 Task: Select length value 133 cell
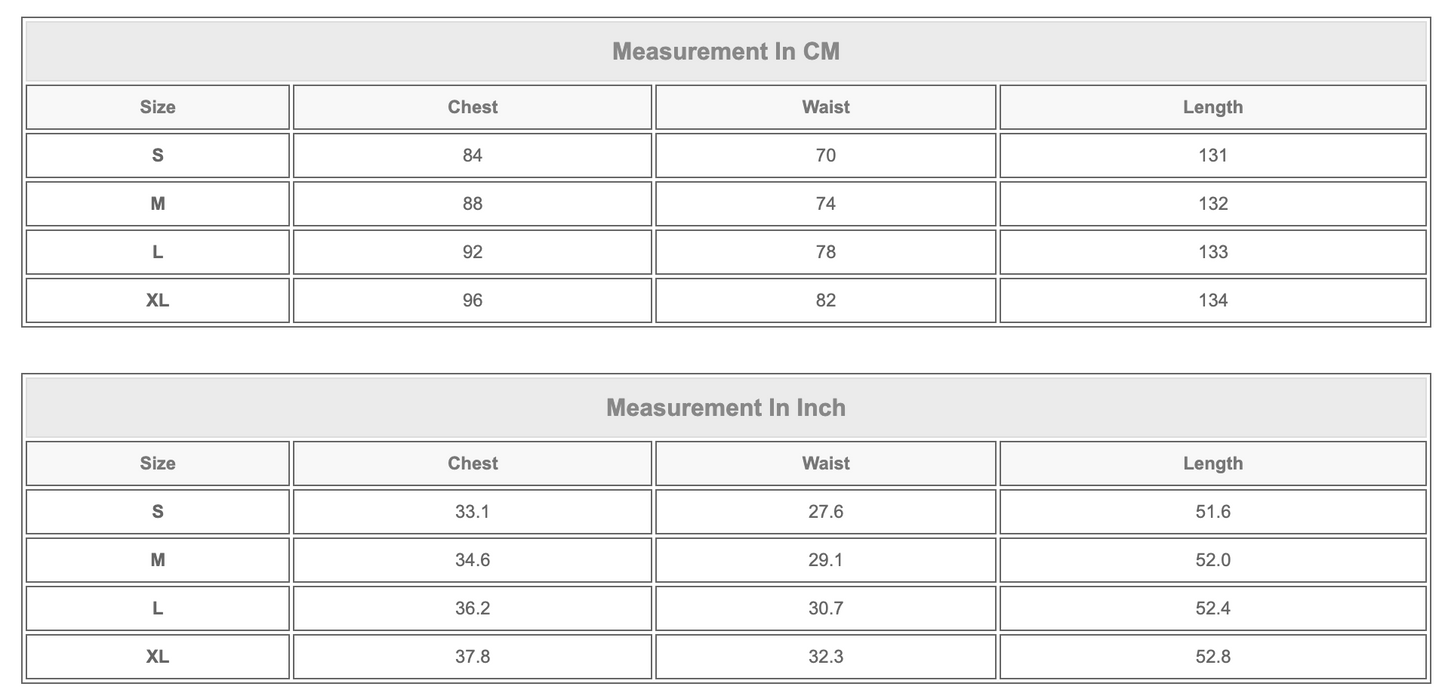pos(1213,252)
